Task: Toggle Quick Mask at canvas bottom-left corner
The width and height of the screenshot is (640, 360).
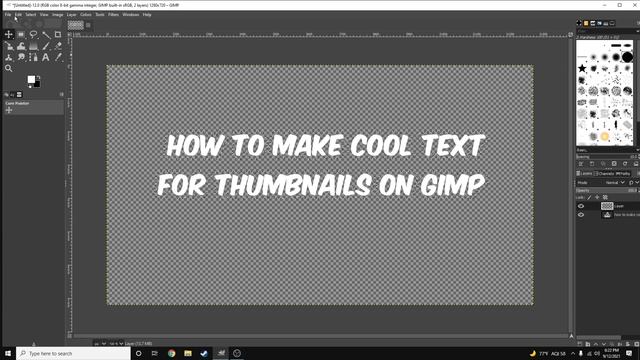Action: [x=70, y=336]
